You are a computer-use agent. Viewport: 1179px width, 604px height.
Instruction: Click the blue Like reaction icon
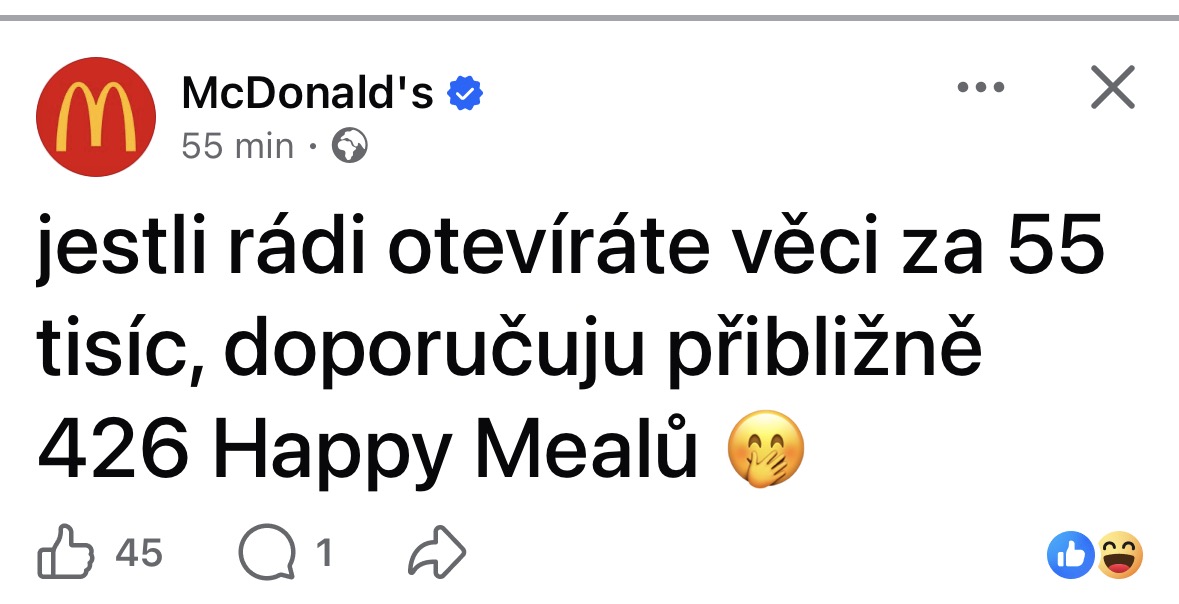pos(1070,555)
